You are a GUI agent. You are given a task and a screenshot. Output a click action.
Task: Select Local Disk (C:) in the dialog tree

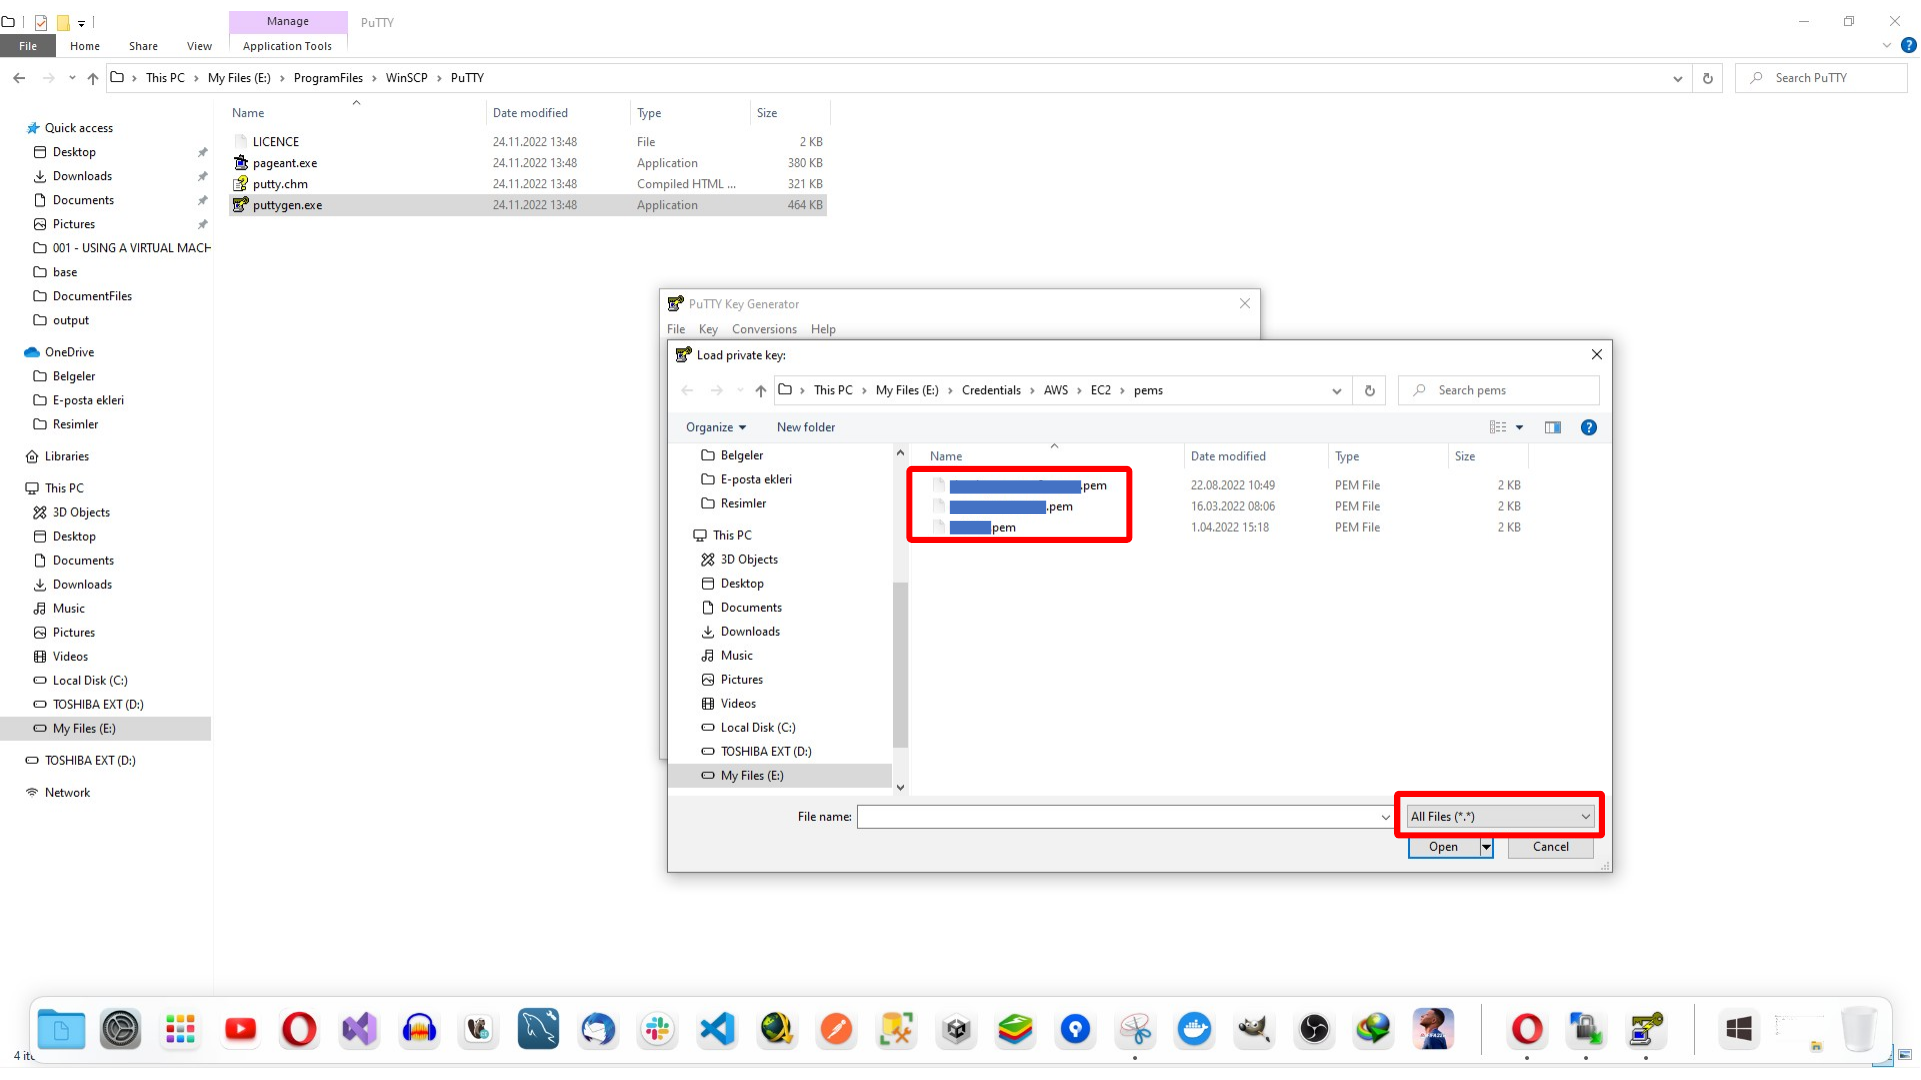757,728
